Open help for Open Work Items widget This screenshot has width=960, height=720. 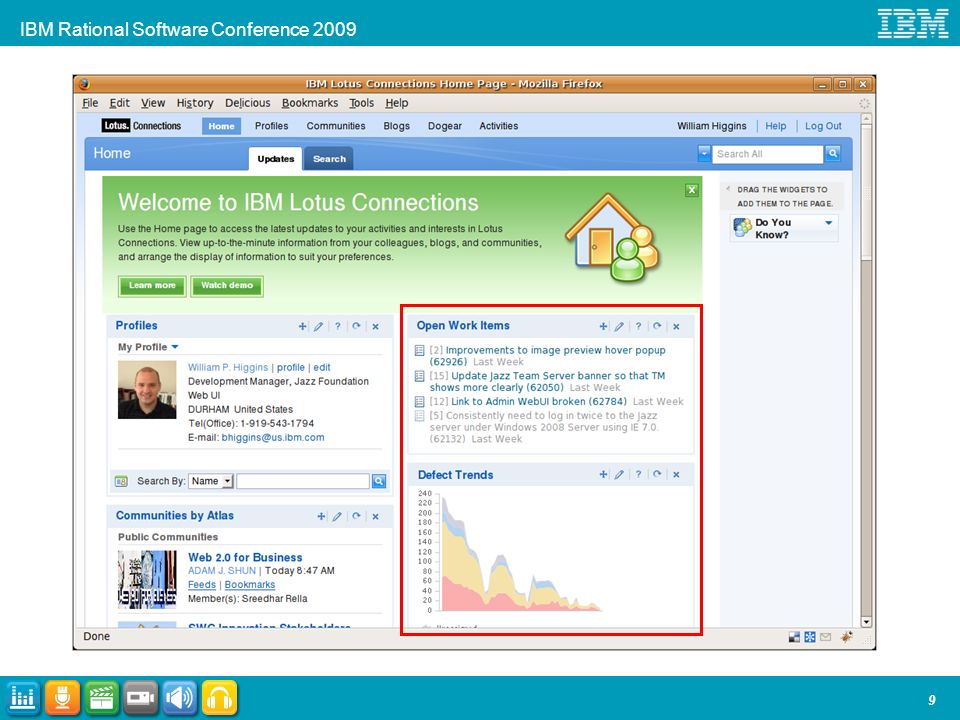tap(638, 326)
